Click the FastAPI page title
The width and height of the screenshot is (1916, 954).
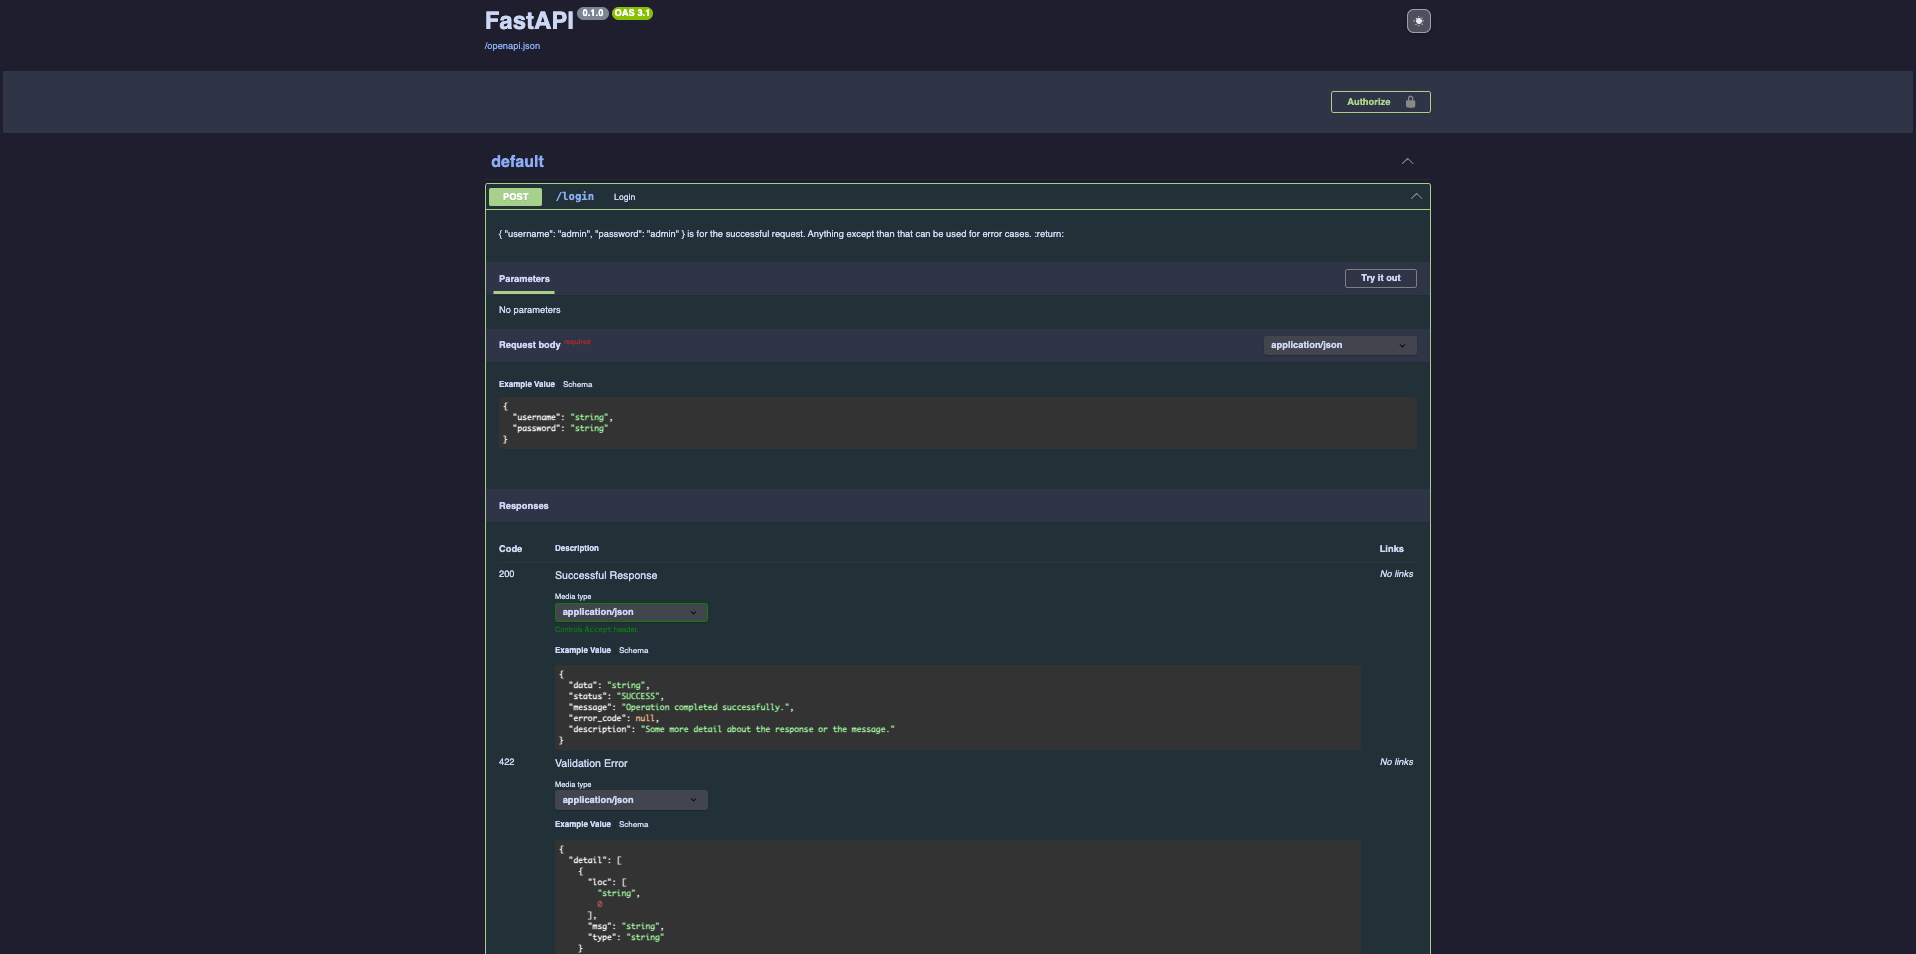pos(528,19)
